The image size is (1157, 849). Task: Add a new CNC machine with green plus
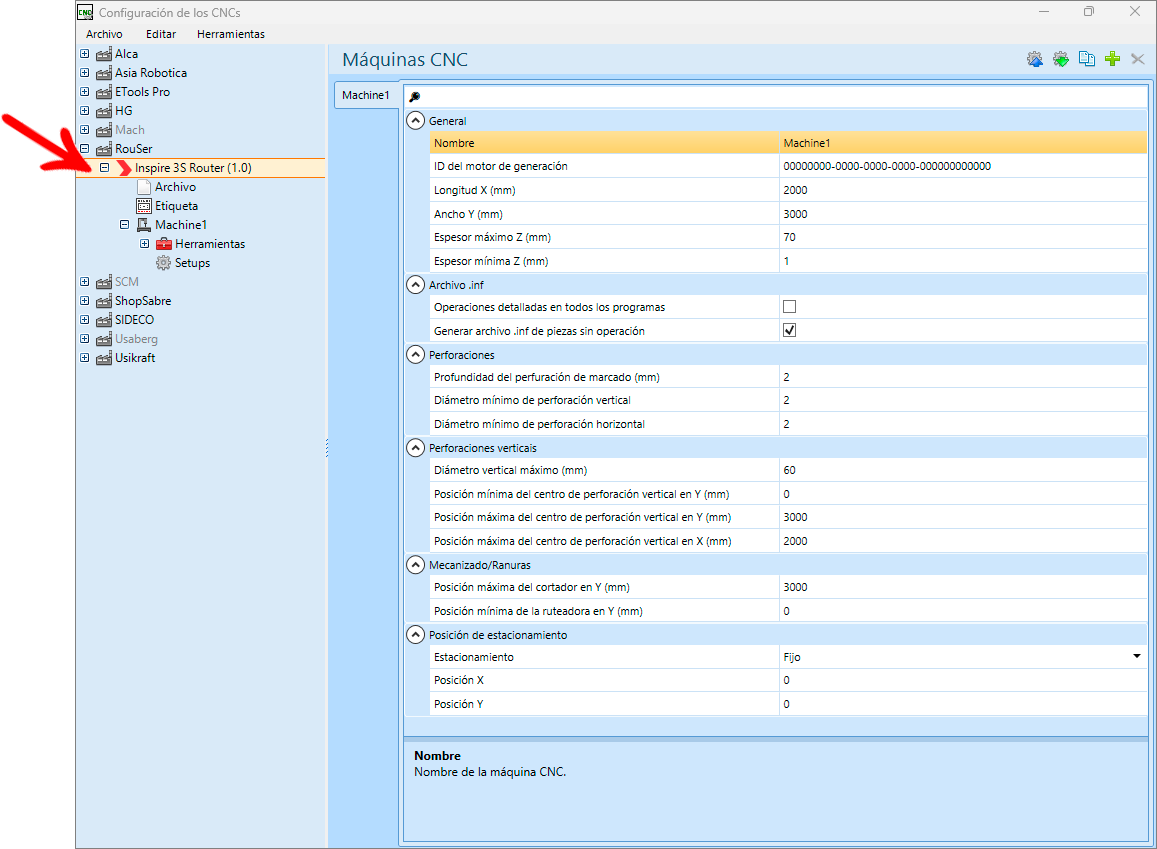point(1112,59)
